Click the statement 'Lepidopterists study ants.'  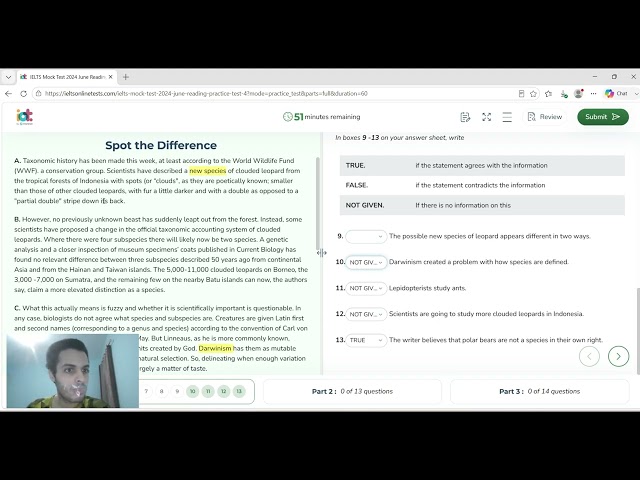[x=427, y=288]
